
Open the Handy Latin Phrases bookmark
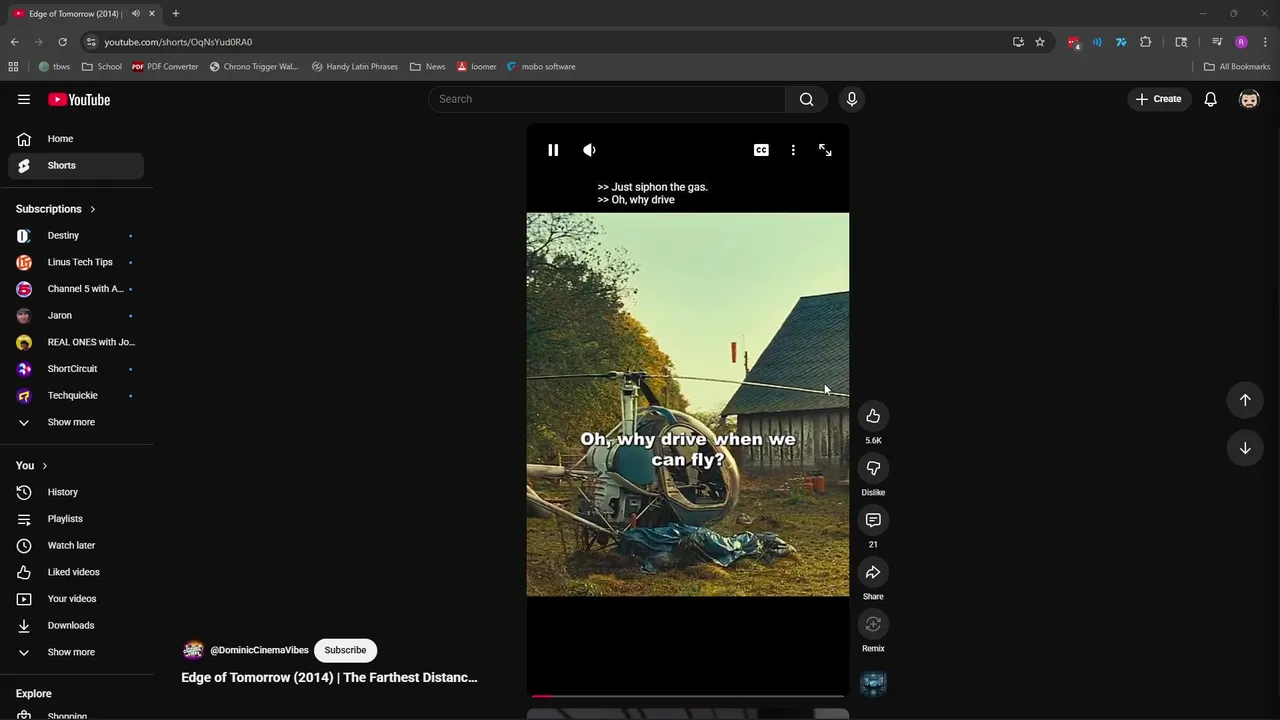click(355, 67)
